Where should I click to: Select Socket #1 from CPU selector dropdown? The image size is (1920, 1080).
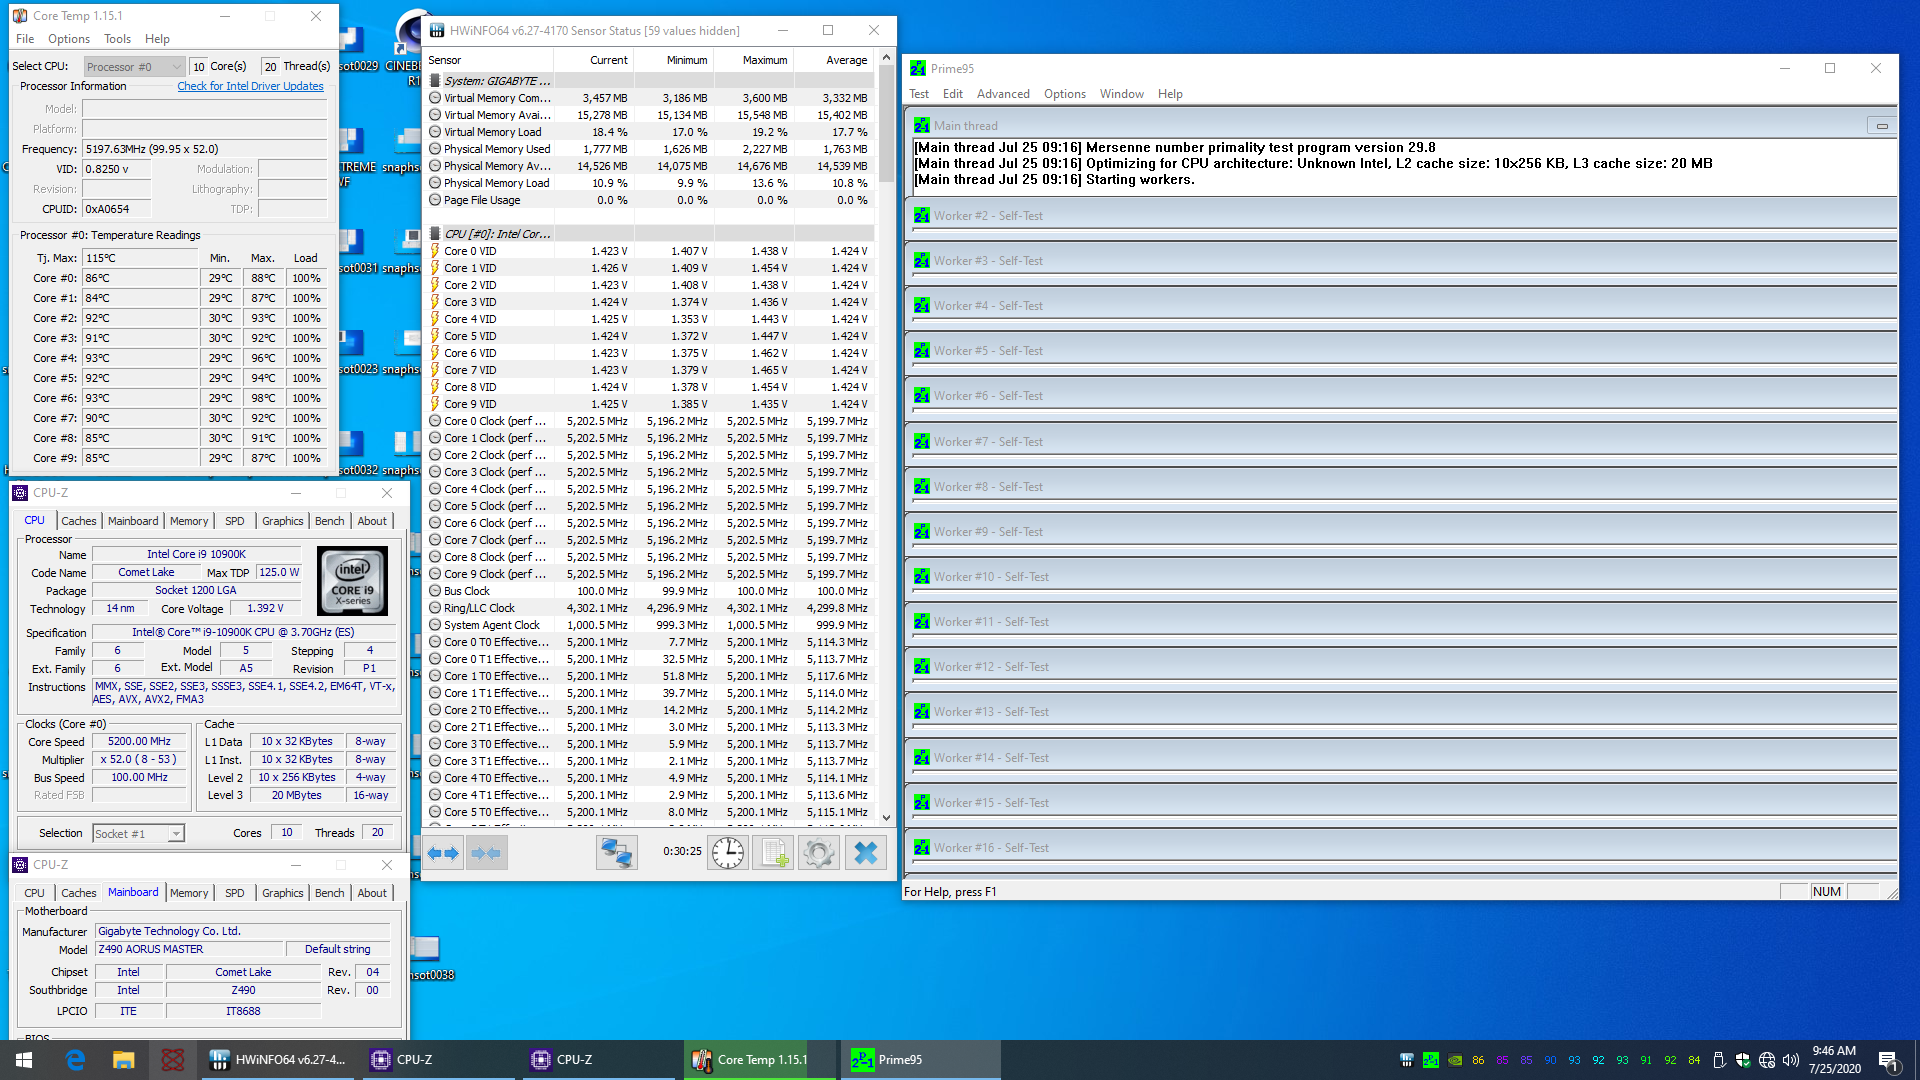136,832
